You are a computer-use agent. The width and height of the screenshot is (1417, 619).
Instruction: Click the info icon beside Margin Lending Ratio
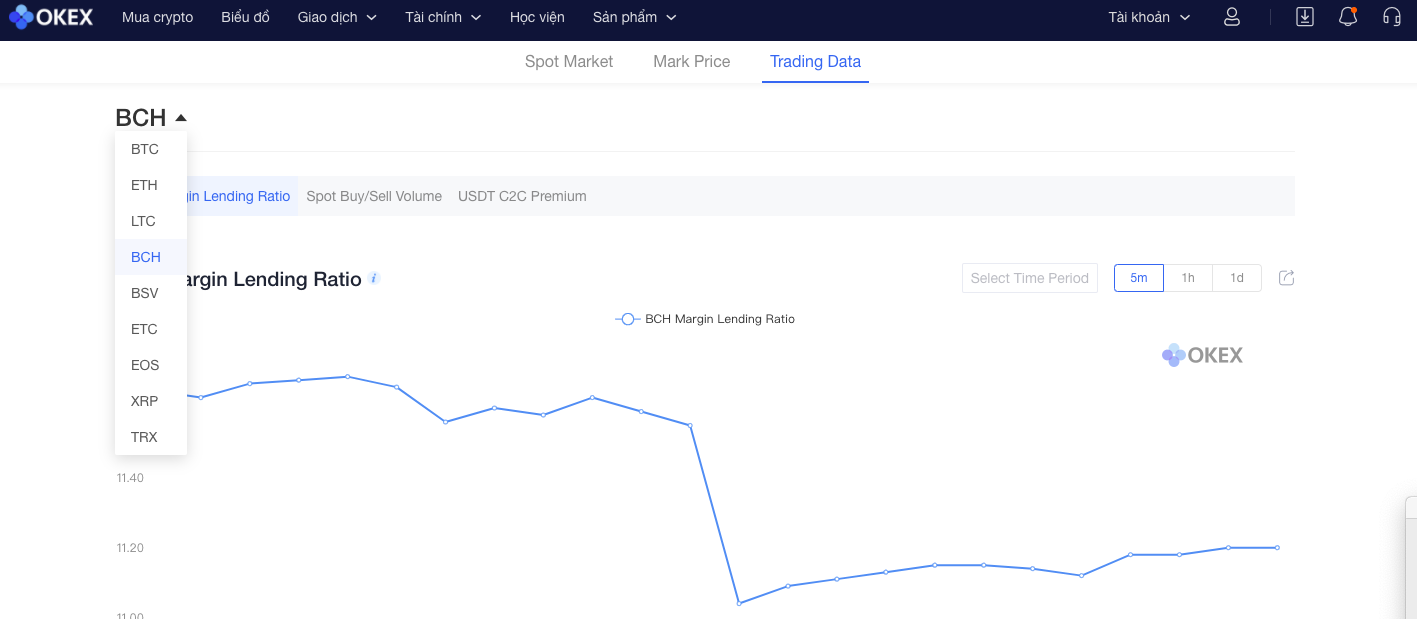[x=374, y=278]
